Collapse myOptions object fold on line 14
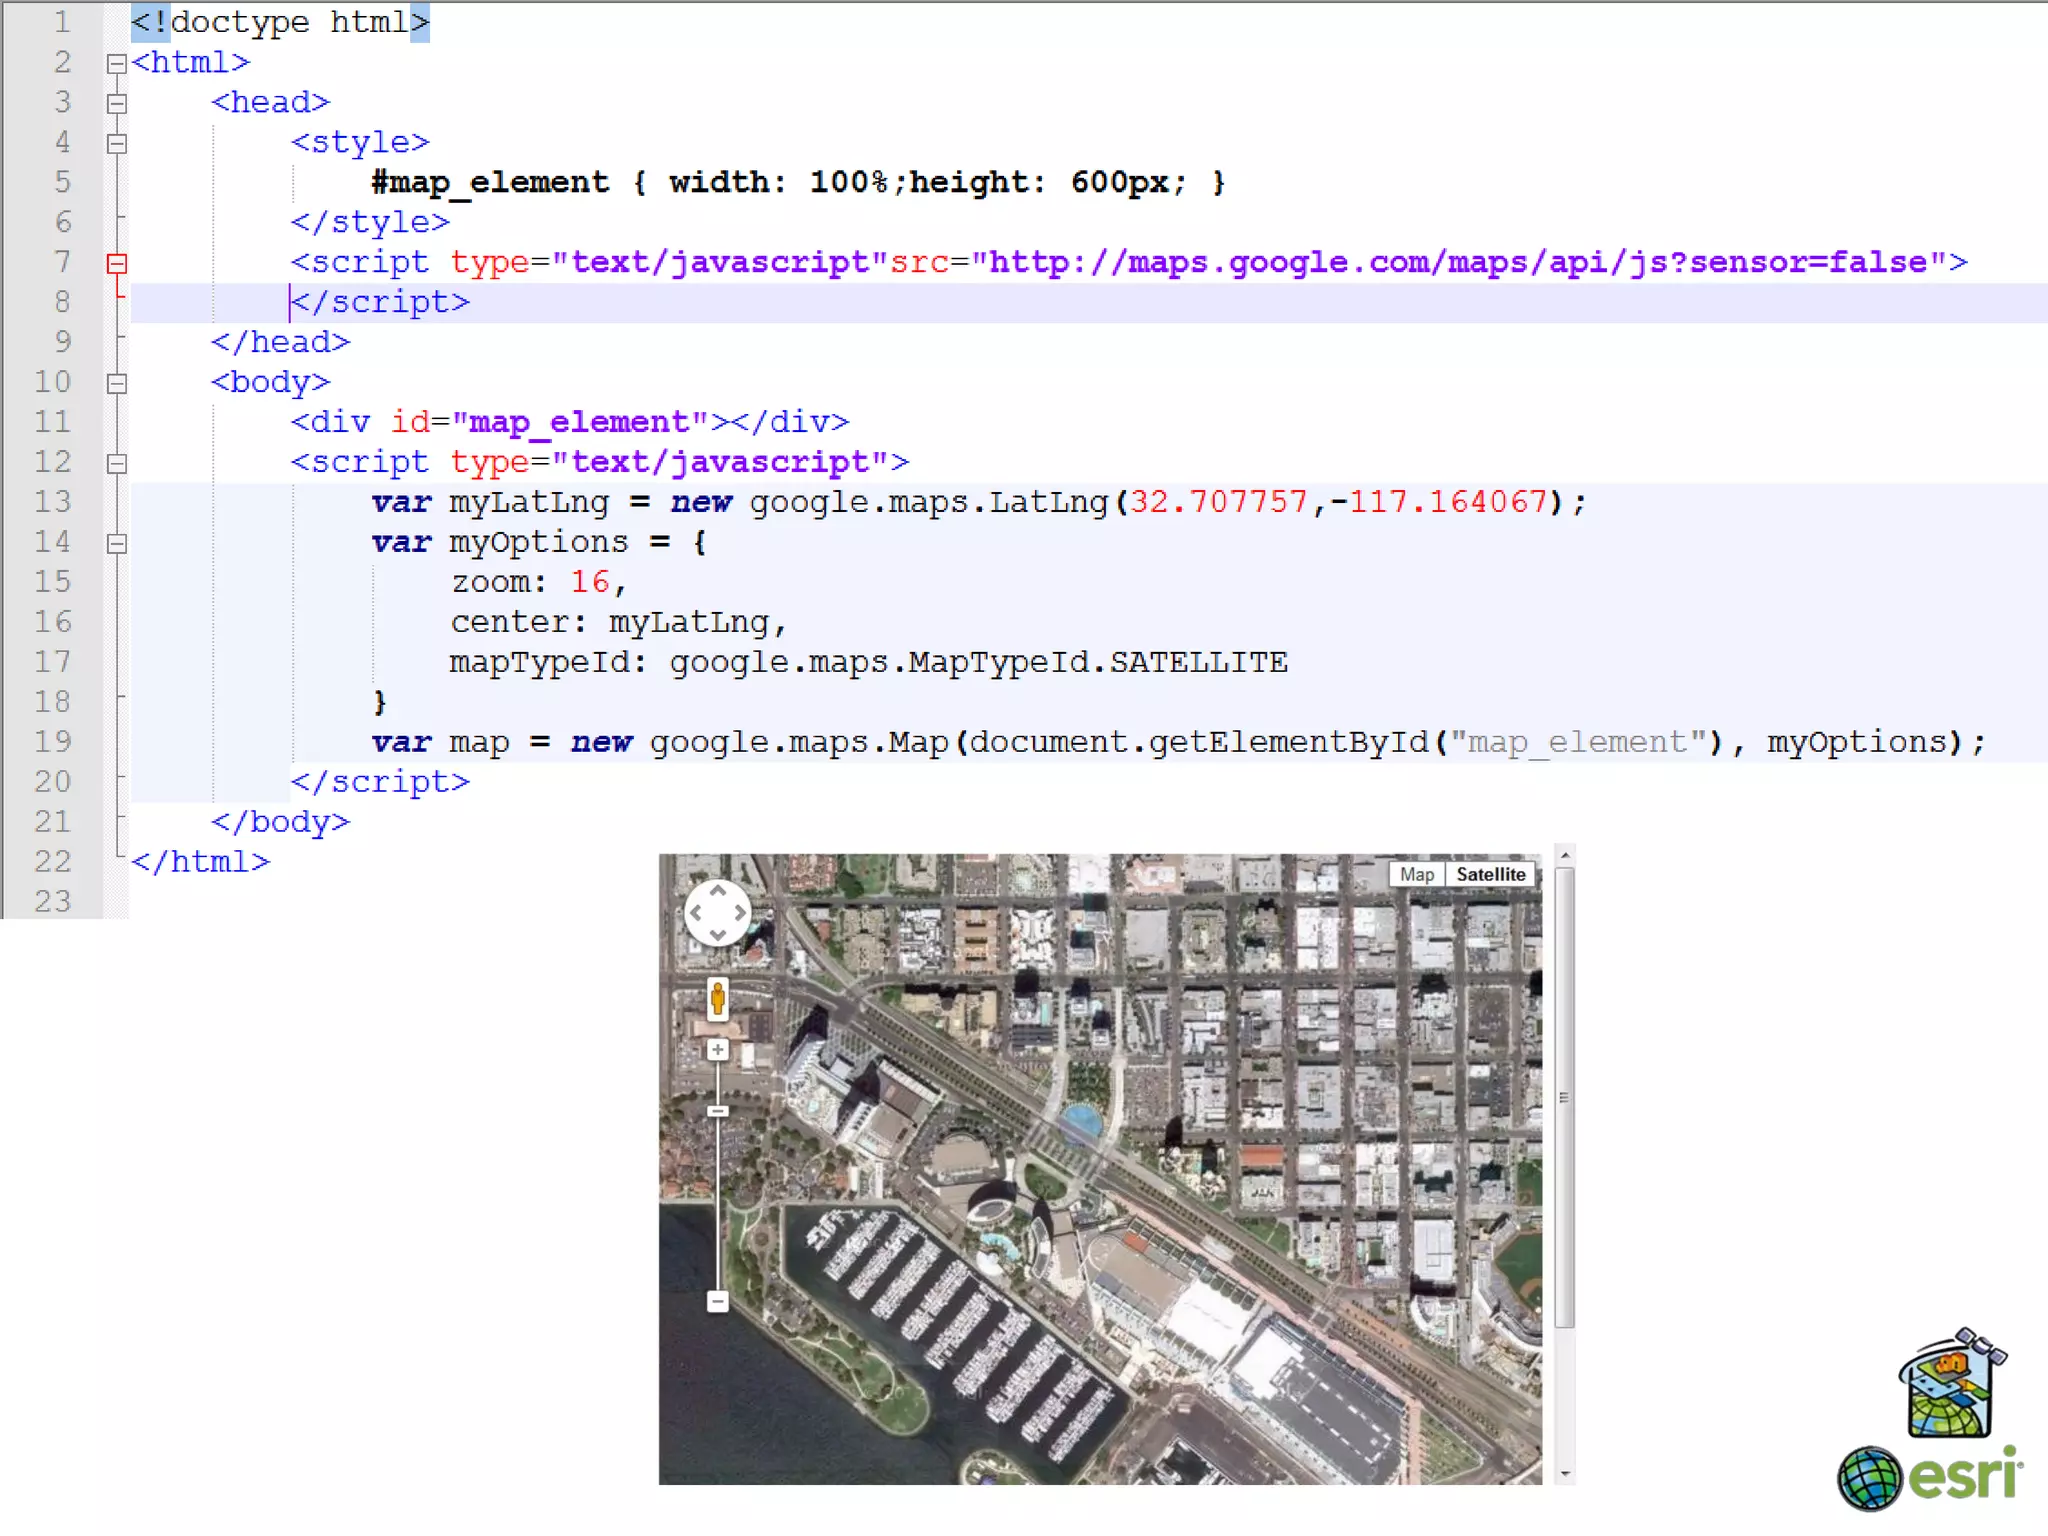 tap(117, 543)
